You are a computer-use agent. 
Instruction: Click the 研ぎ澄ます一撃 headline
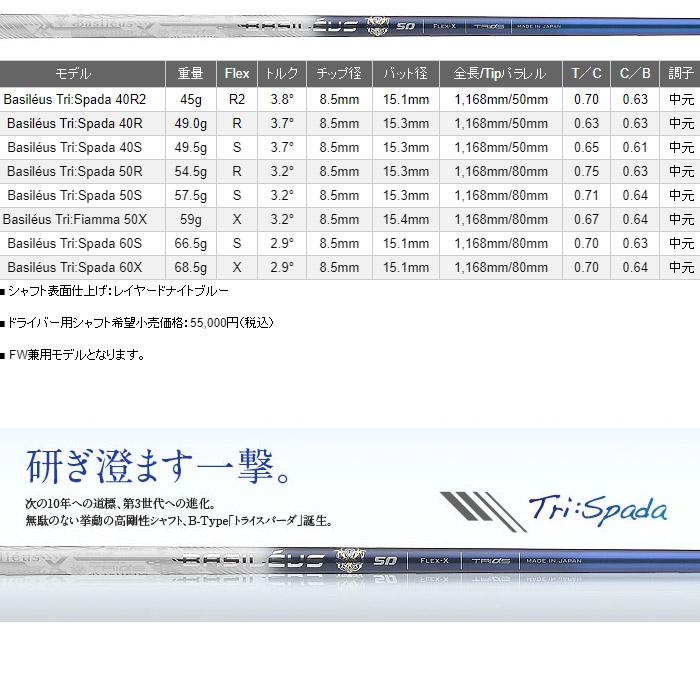pyautogui.click(x=159, y=467)
